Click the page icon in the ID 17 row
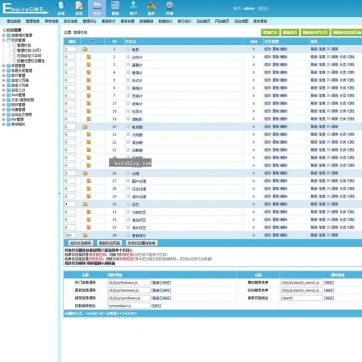 click(x=89, y=104)
